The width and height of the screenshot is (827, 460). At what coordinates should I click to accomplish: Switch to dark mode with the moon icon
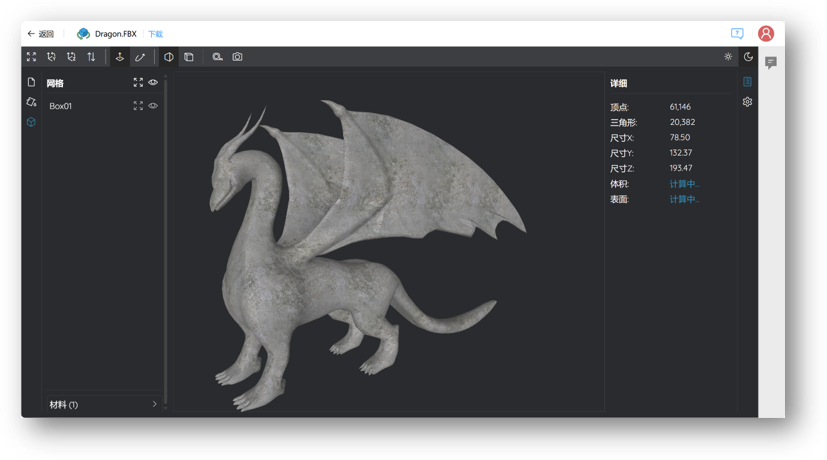(748, 57)
